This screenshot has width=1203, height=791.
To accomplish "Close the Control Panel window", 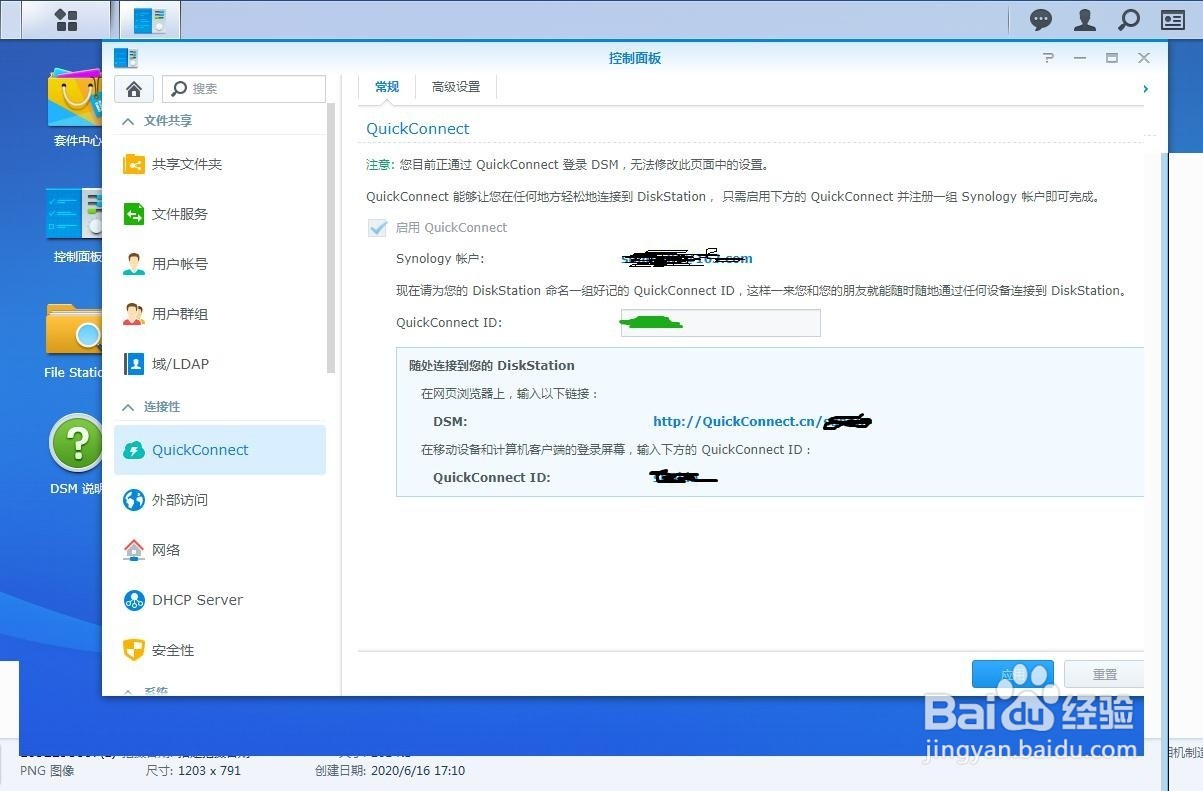I will tap(1144, 58).
